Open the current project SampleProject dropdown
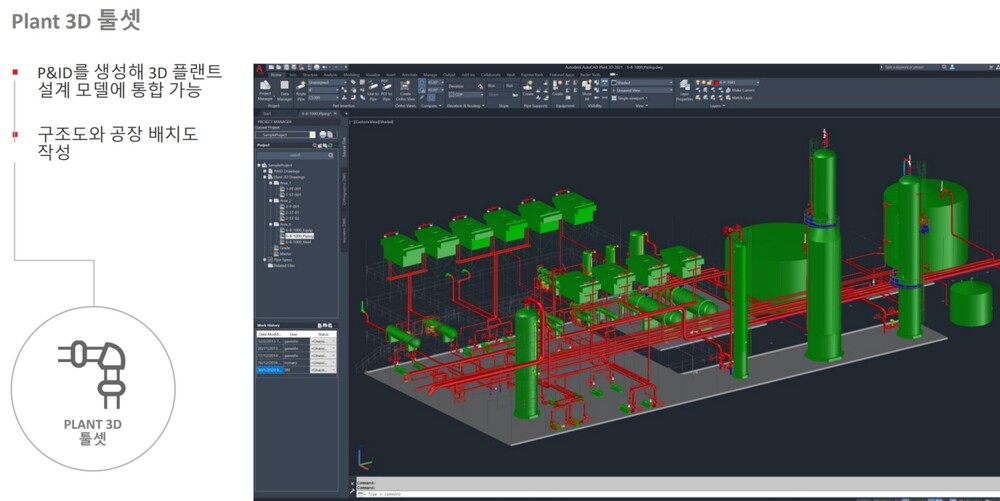Image resolution: width=1000 pixels, height=501 pixels. 313,134
